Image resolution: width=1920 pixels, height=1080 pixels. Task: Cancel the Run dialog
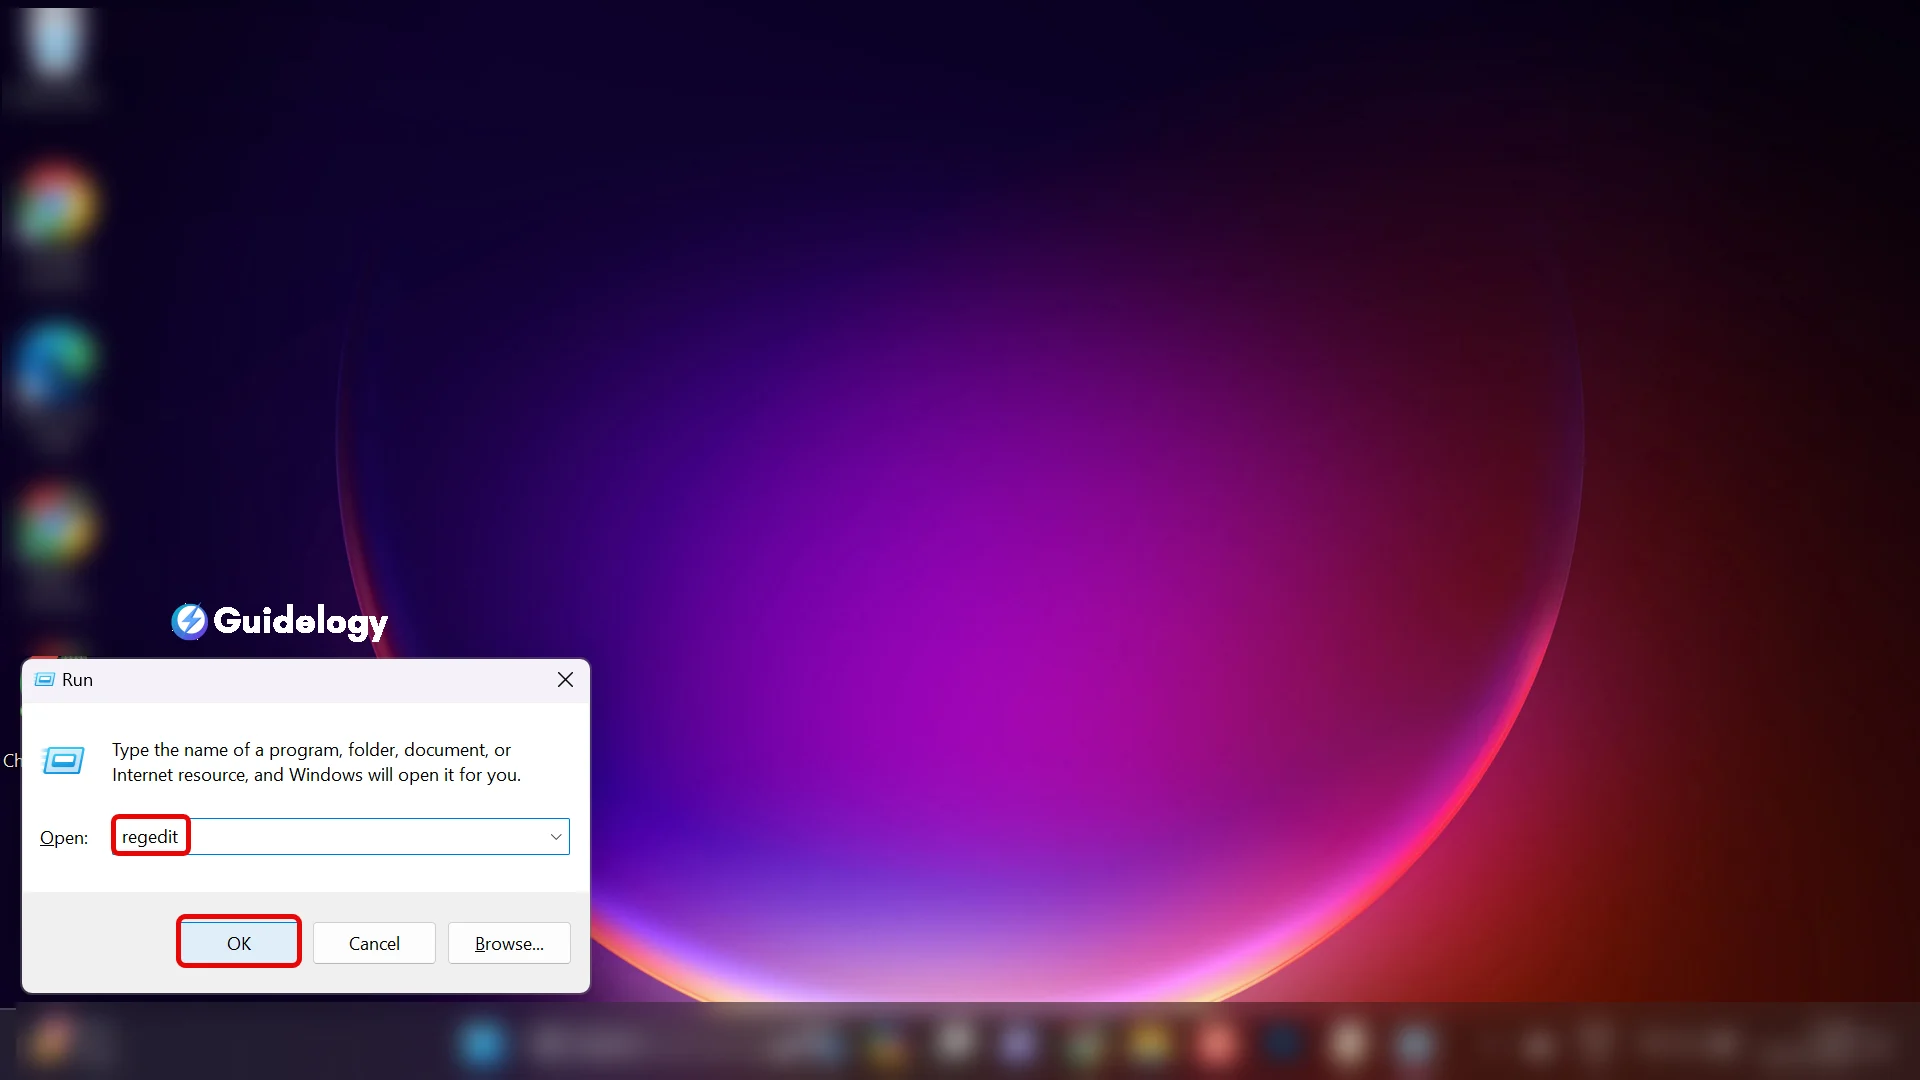[374, 943]
